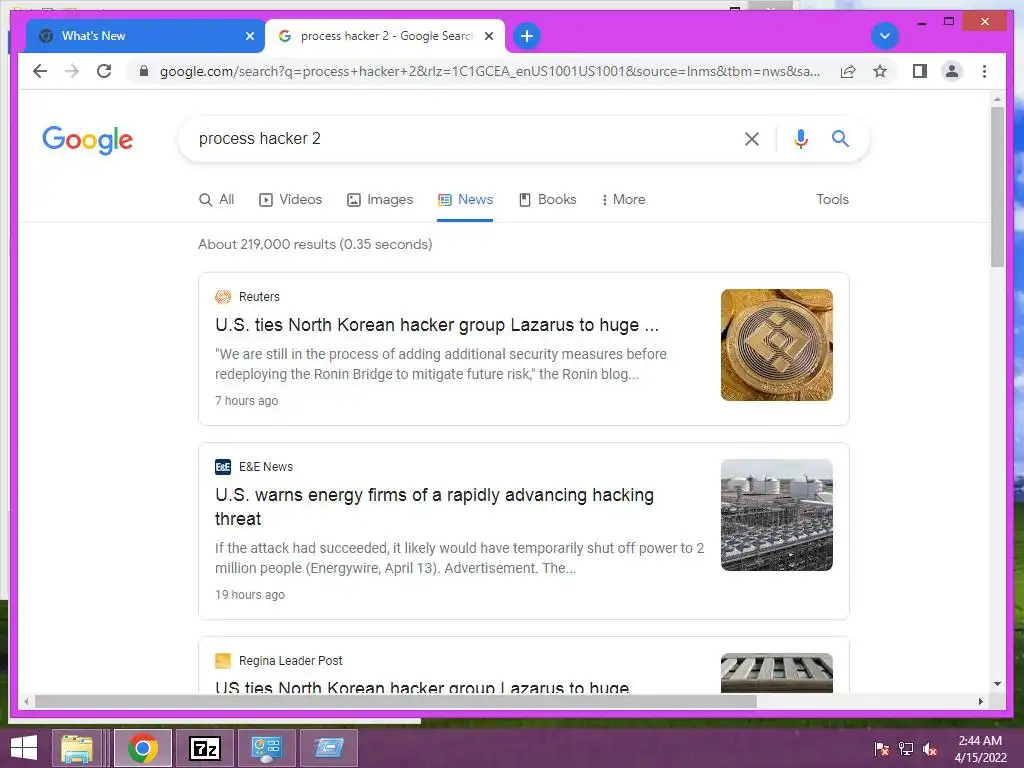The height and width of the screenshot is (768, 1024).
Task: Open the Run dialog taskbar icon
Action: pyautogui.click(x=328, y=748)
